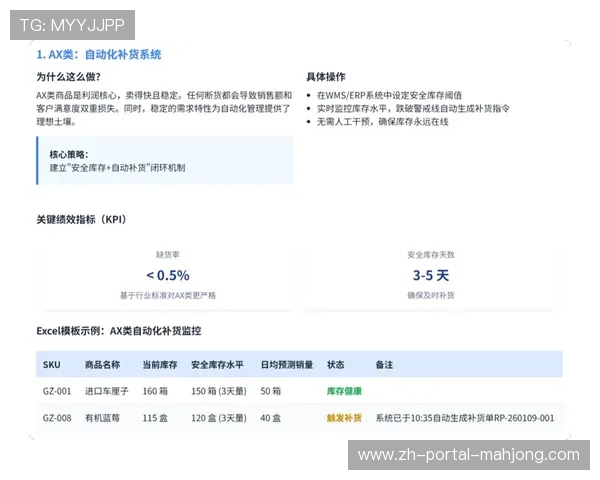Click the '缺货率' KPI label
Screen dimensions: 600x480
pyautogui.click(x=168, y=255)
